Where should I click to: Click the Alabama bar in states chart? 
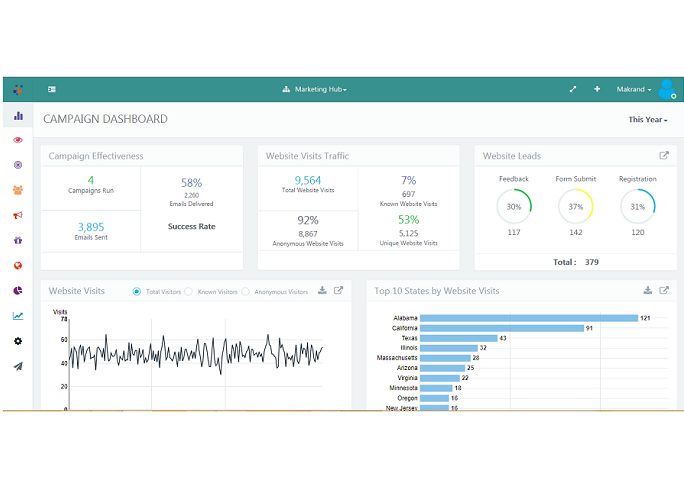[x=528, y=318]
